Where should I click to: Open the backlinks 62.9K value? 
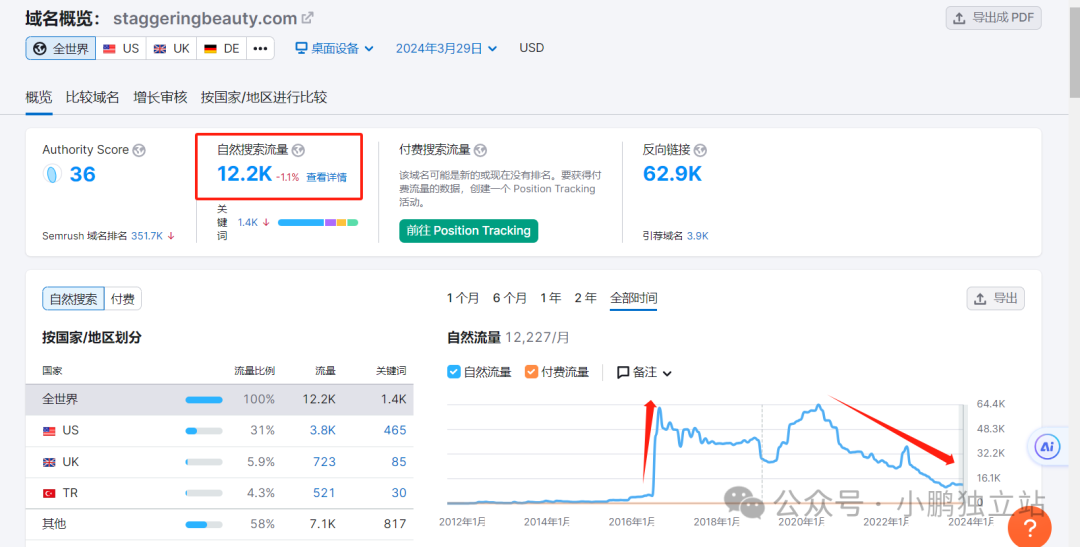tap(672, 174)
